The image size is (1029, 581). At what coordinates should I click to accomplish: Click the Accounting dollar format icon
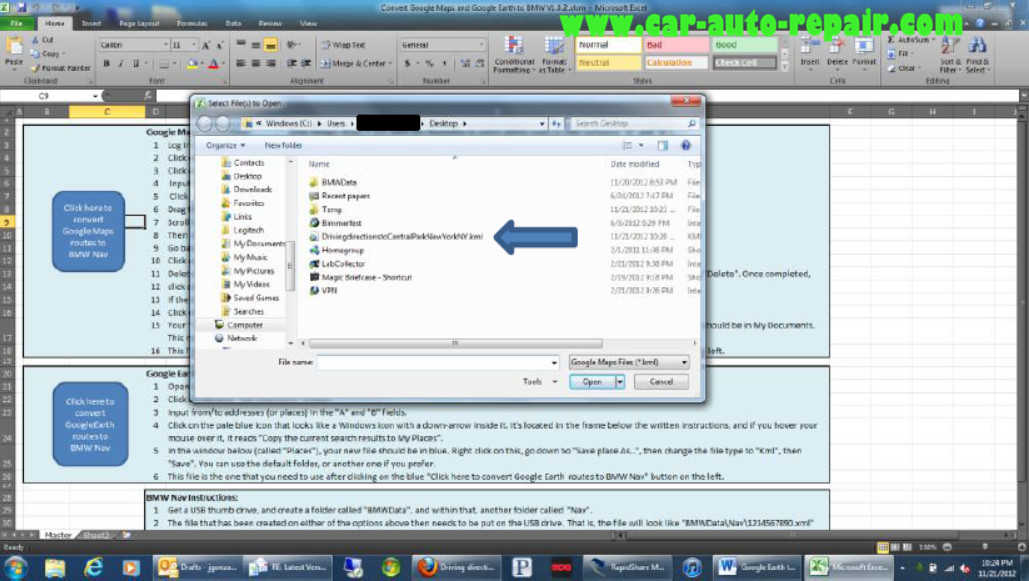pos(408,63)
